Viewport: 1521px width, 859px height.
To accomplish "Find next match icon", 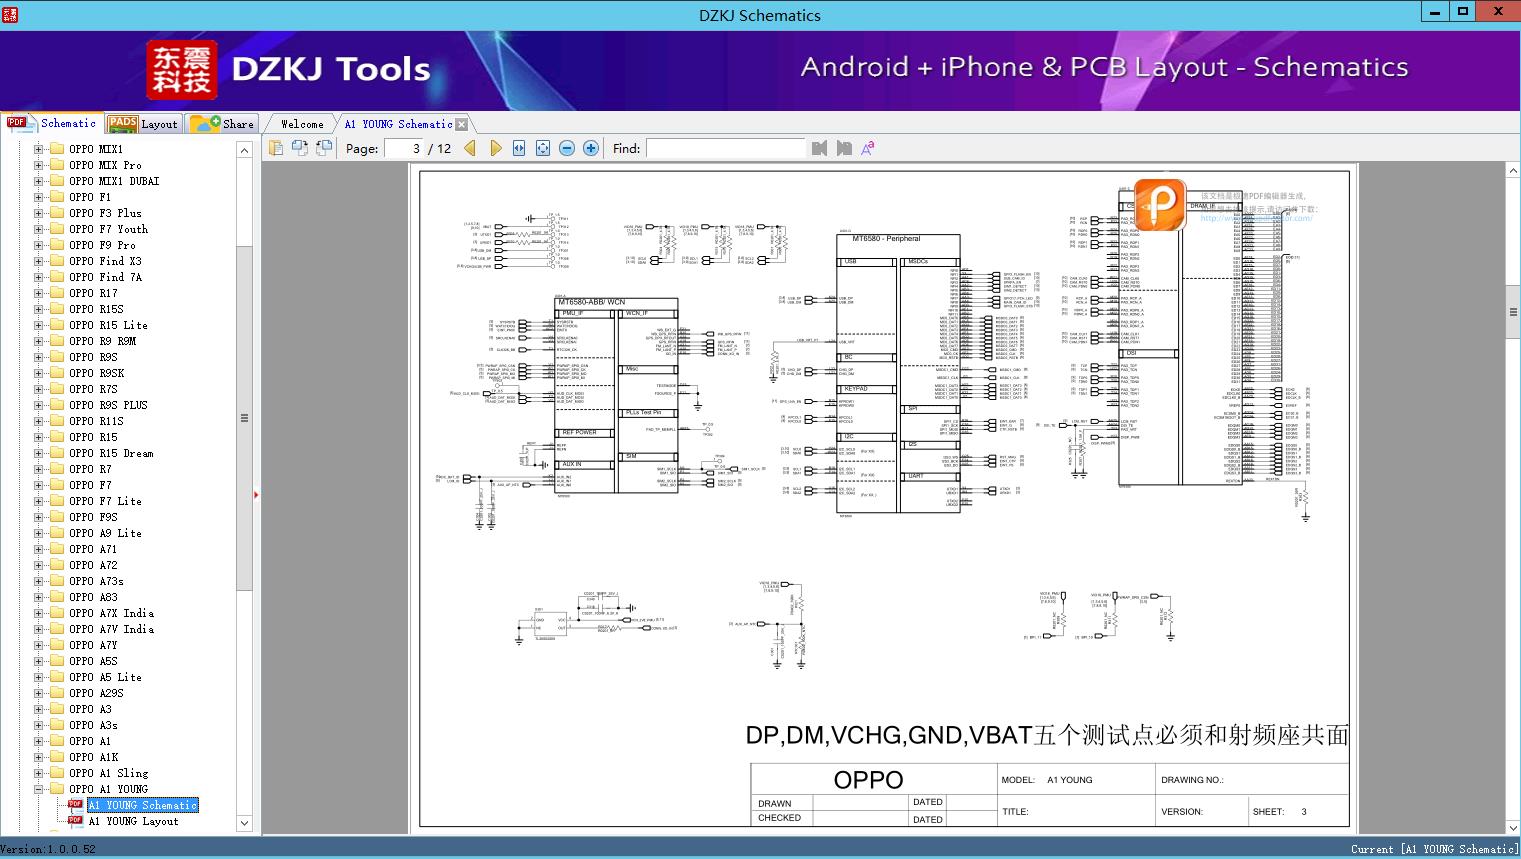I will [x=844, y=148].
